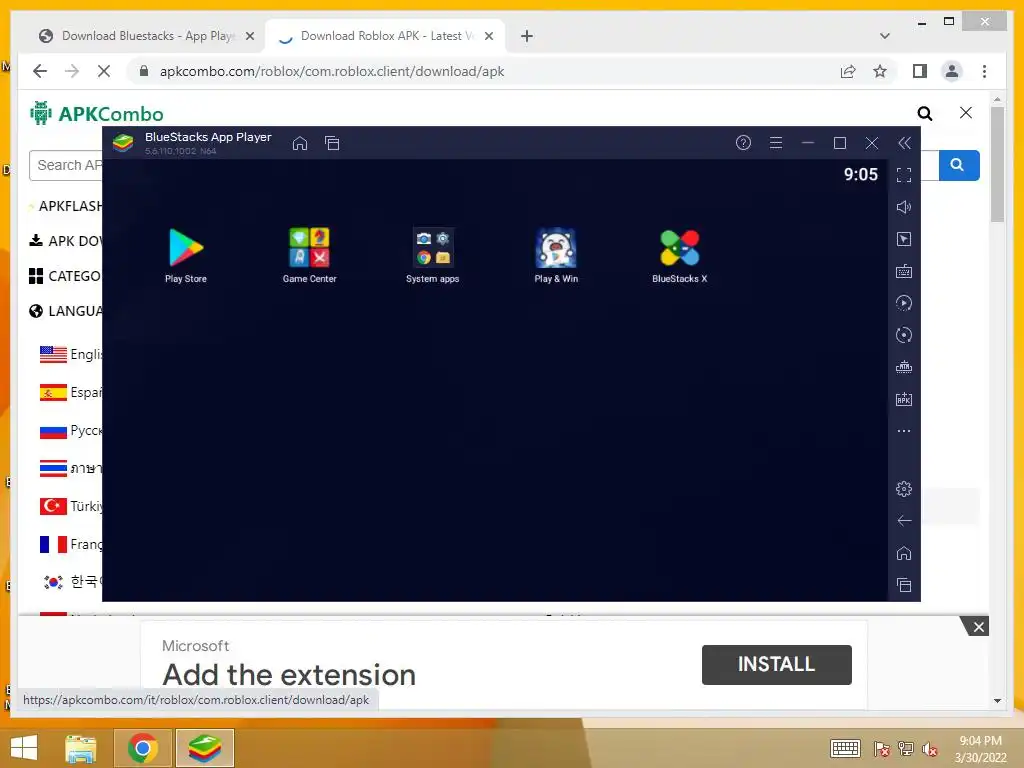Open BlueStacks help question mark icon

[743, 142]
